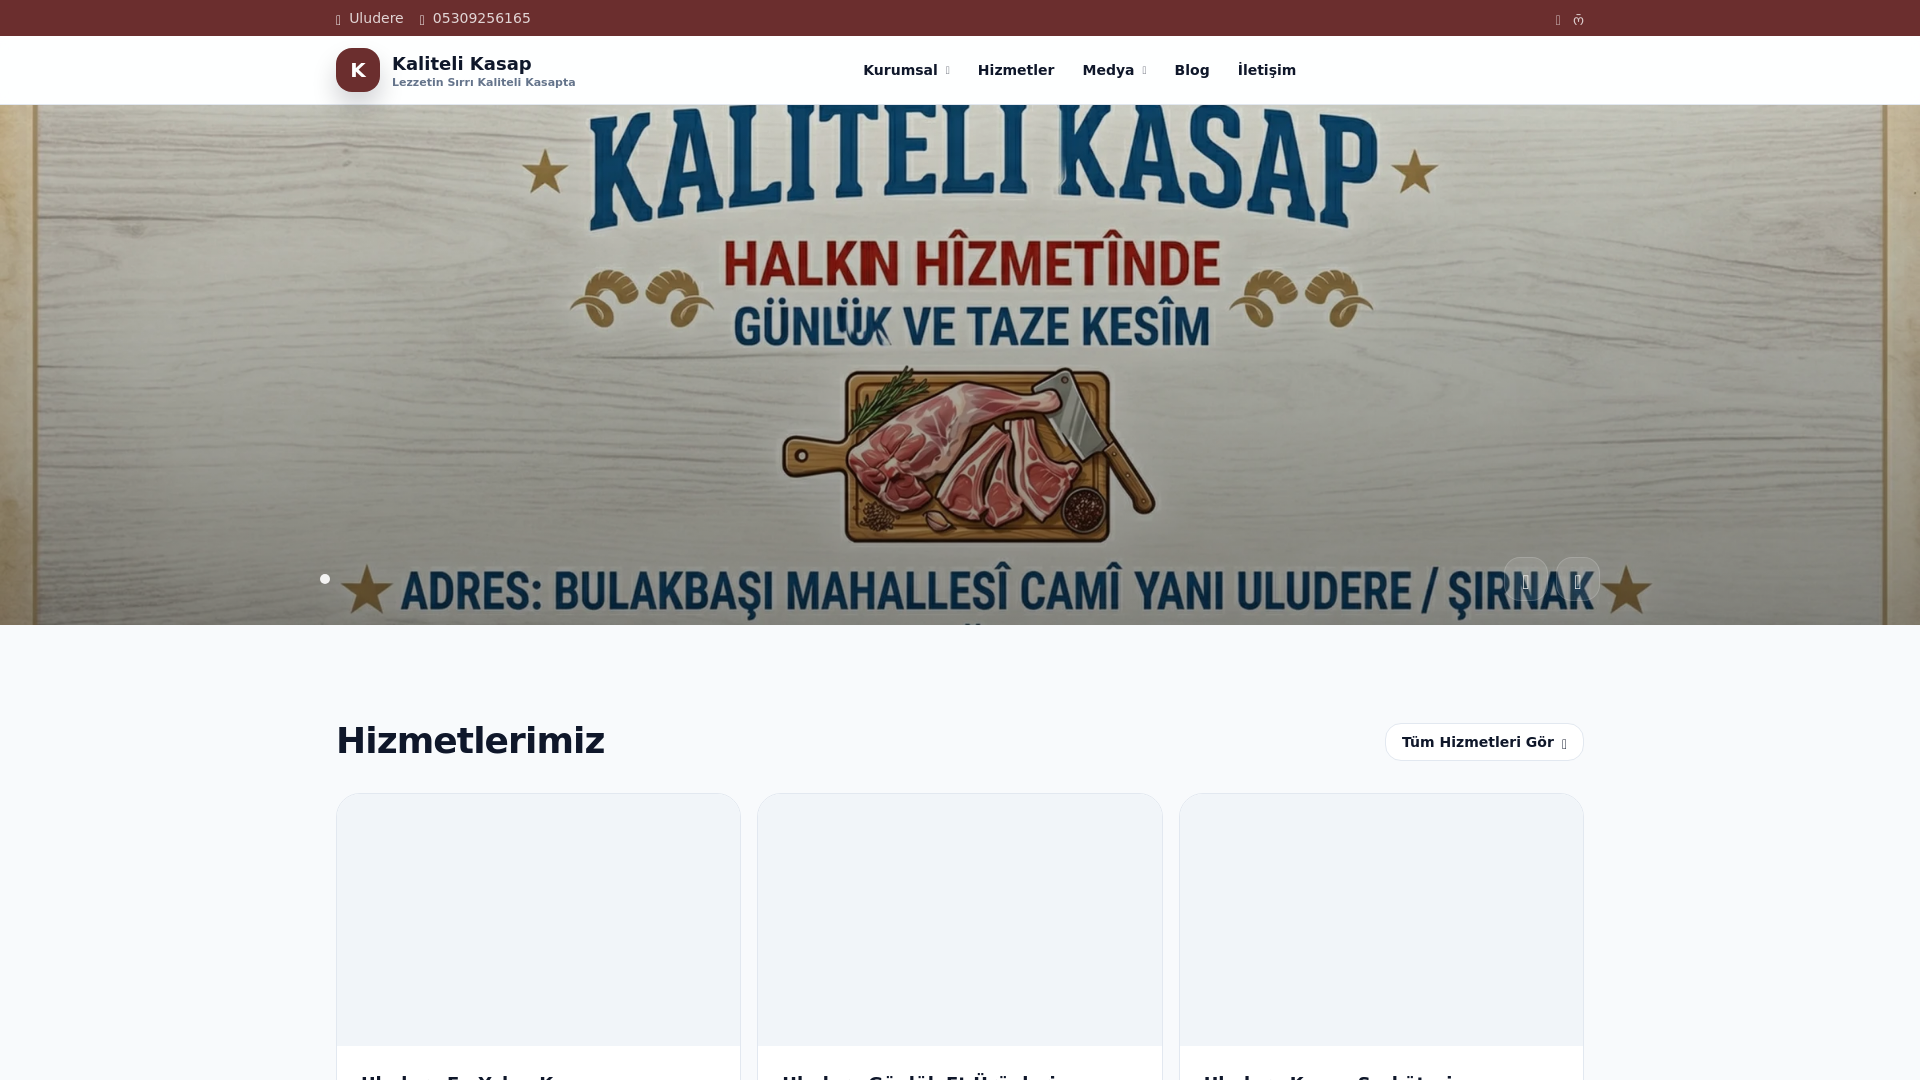The width and height of the screenshot is (1920, 1080).
Task: Open the Kaliteli Kasap site title link
Action: click(x=461, y=63)
